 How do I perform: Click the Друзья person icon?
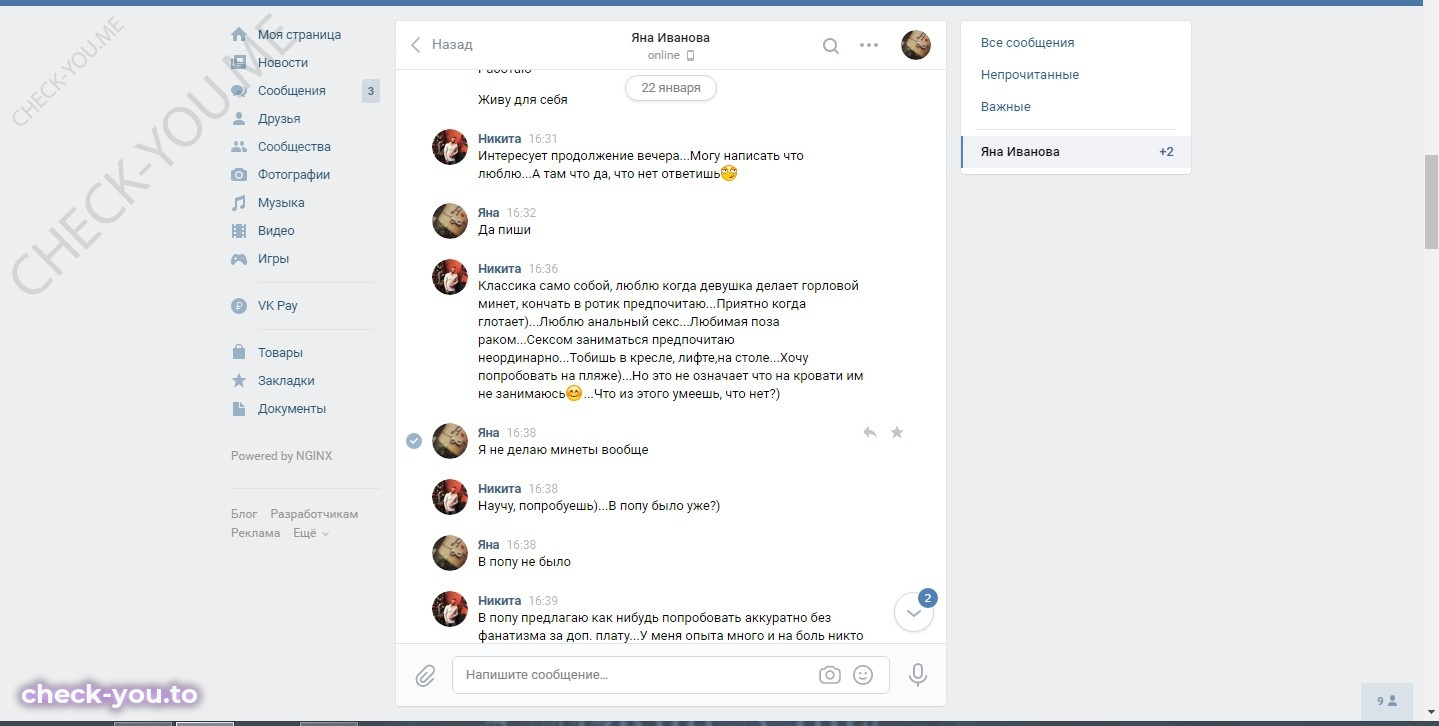239,118
